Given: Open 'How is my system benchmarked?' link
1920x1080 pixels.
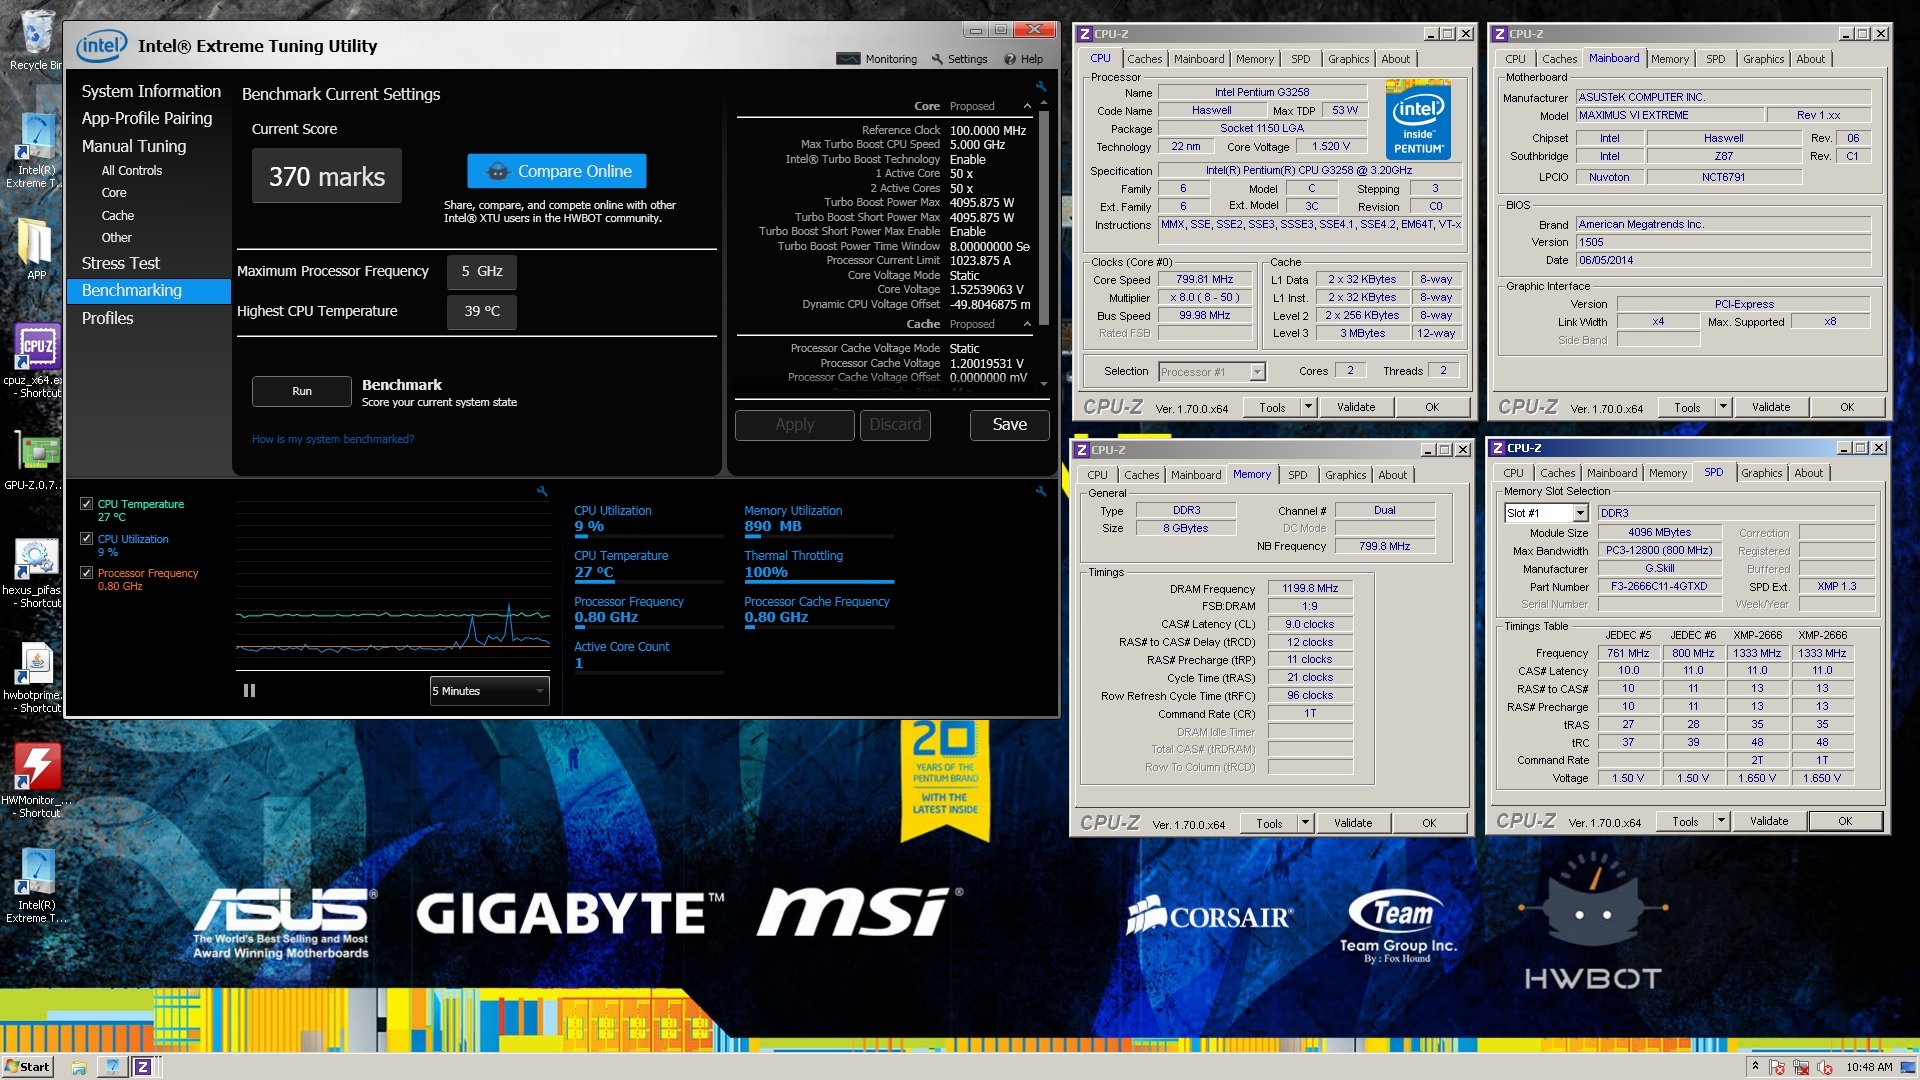Looking at the screenshot, I should pos(332,439).
